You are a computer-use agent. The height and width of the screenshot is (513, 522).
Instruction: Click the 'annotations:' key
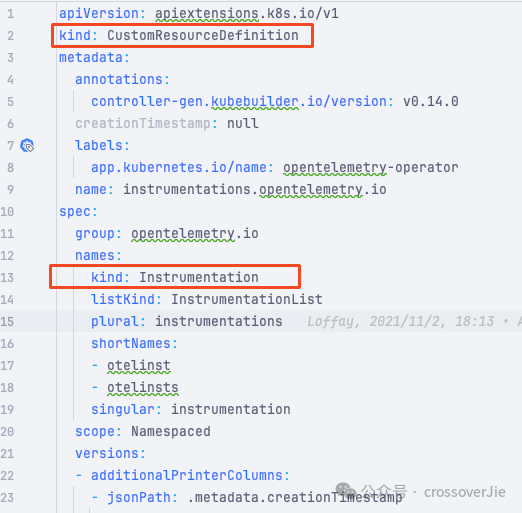point(122,79)
